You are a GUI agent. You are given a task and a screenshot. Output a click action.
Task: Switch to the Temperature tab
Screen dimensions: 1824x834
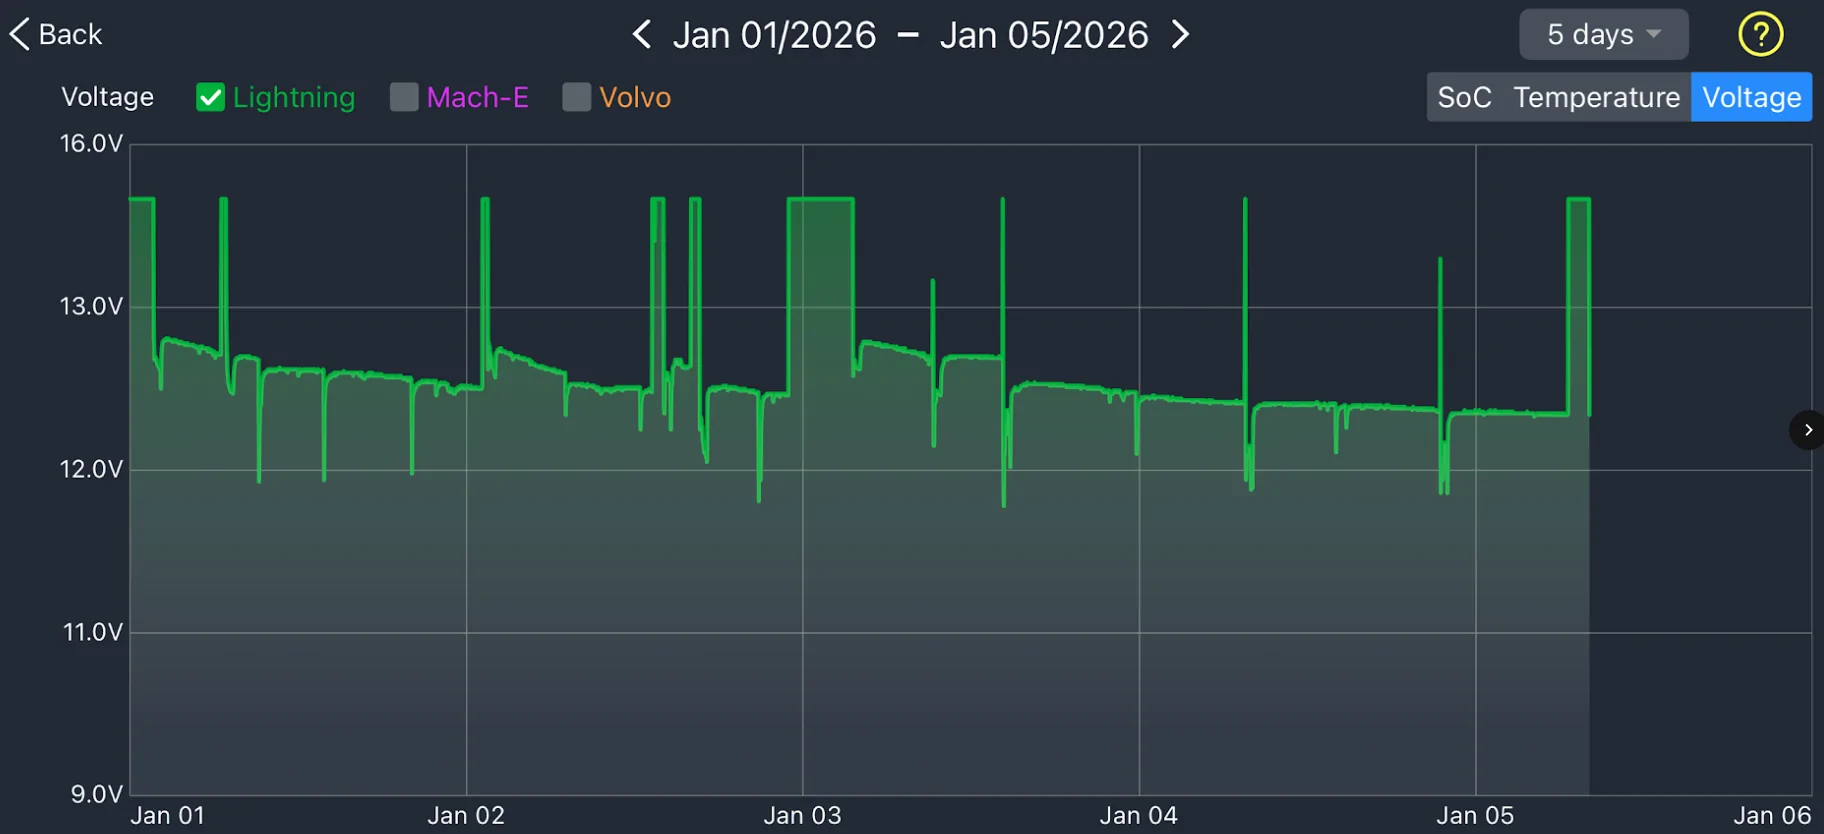1596,97
